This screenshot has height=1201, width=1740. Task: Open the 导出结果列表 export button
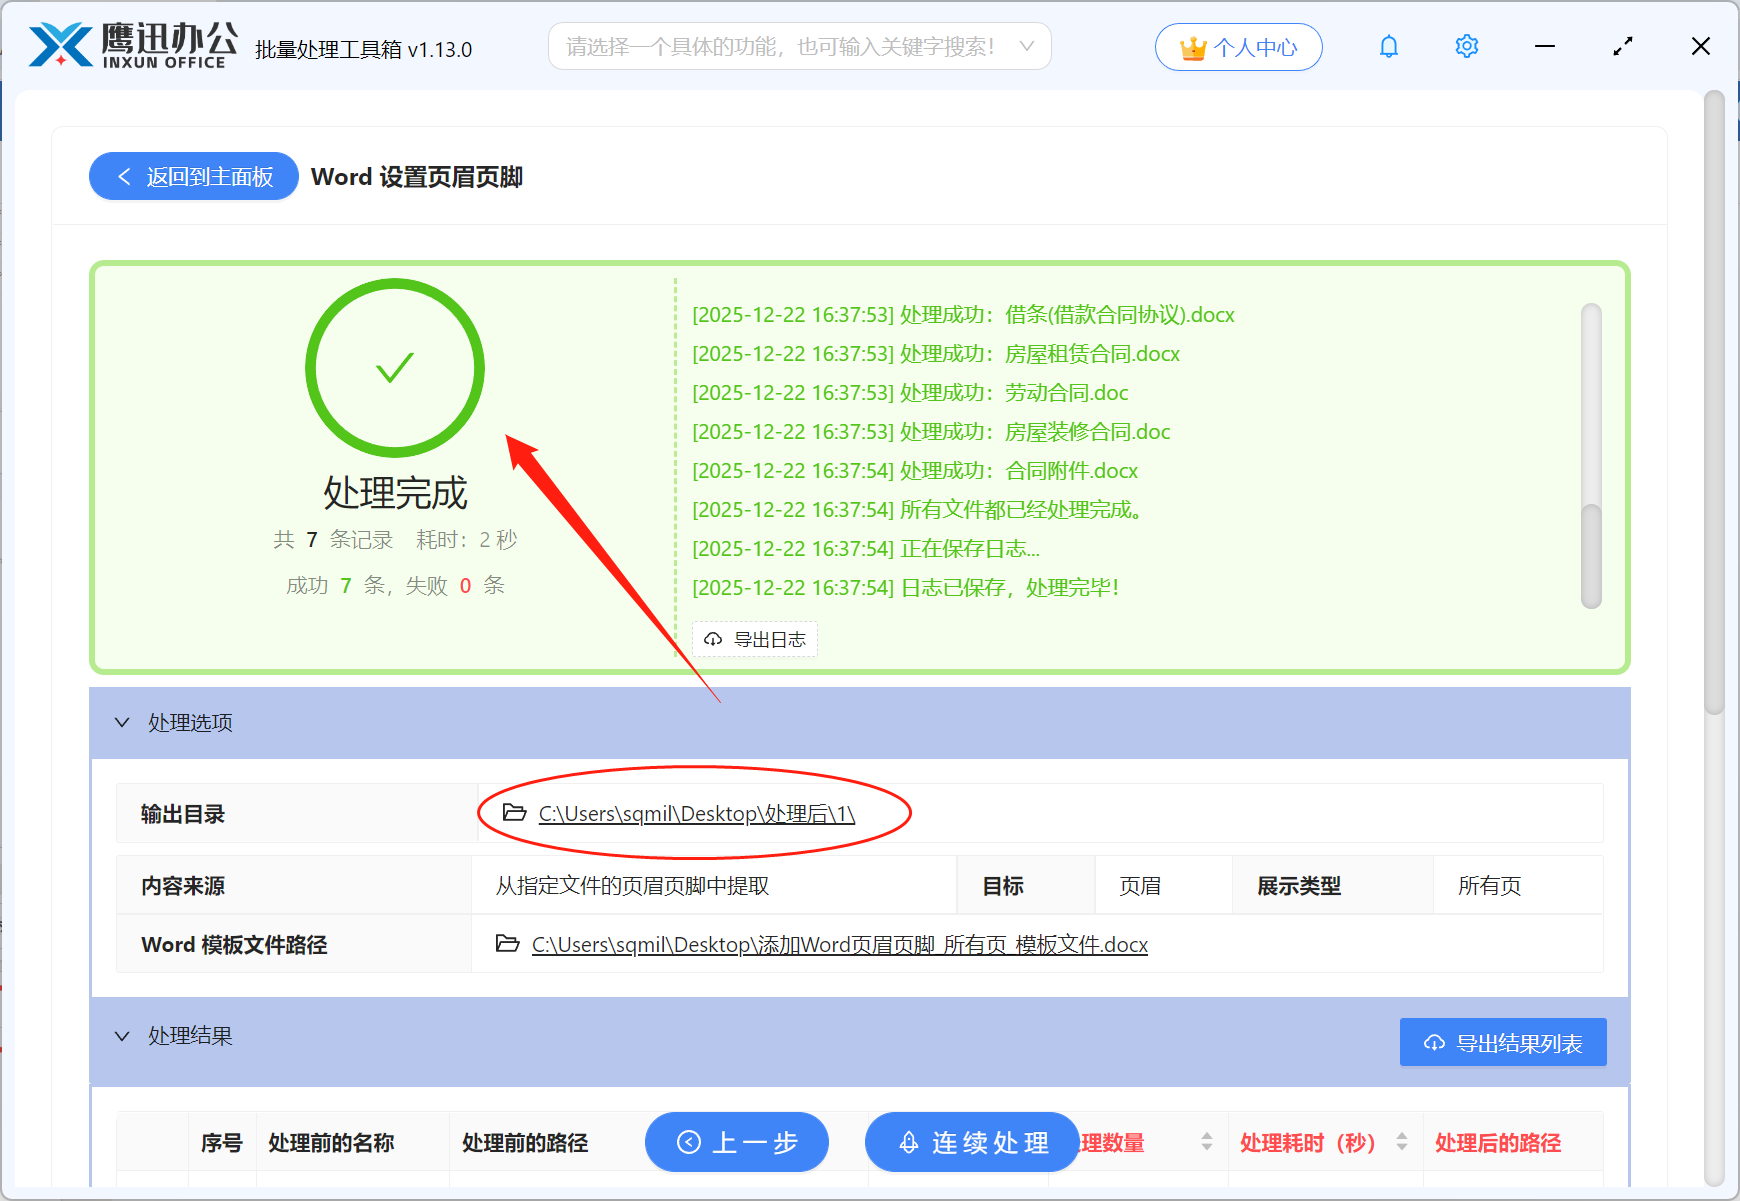click(1502, 1041)
